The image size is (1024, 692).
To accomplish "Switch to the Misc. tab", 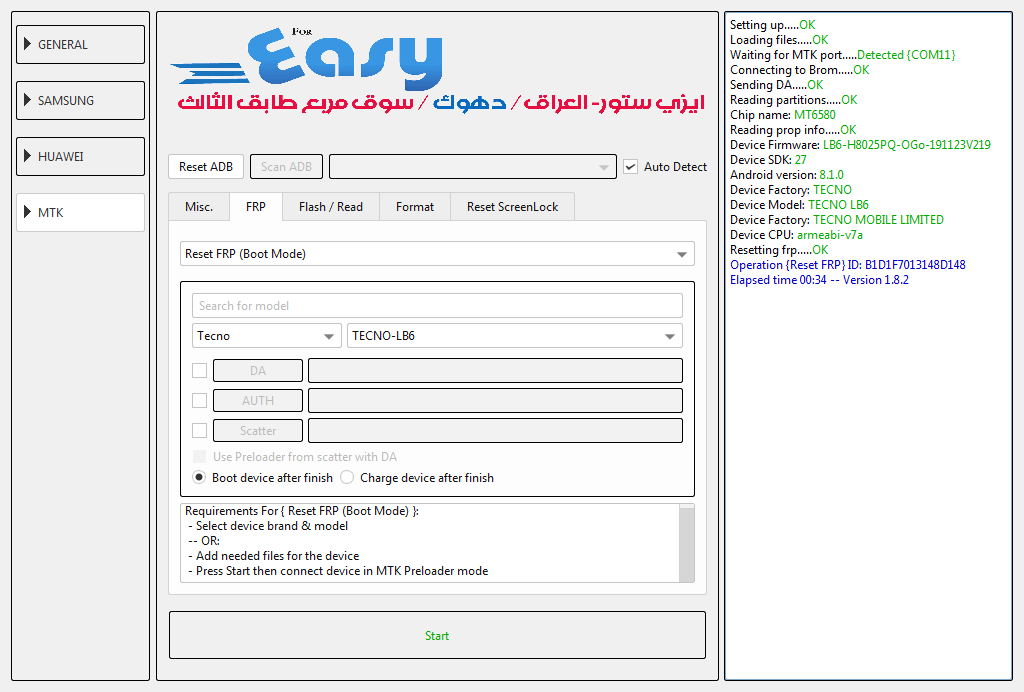I will pos(199,207).
